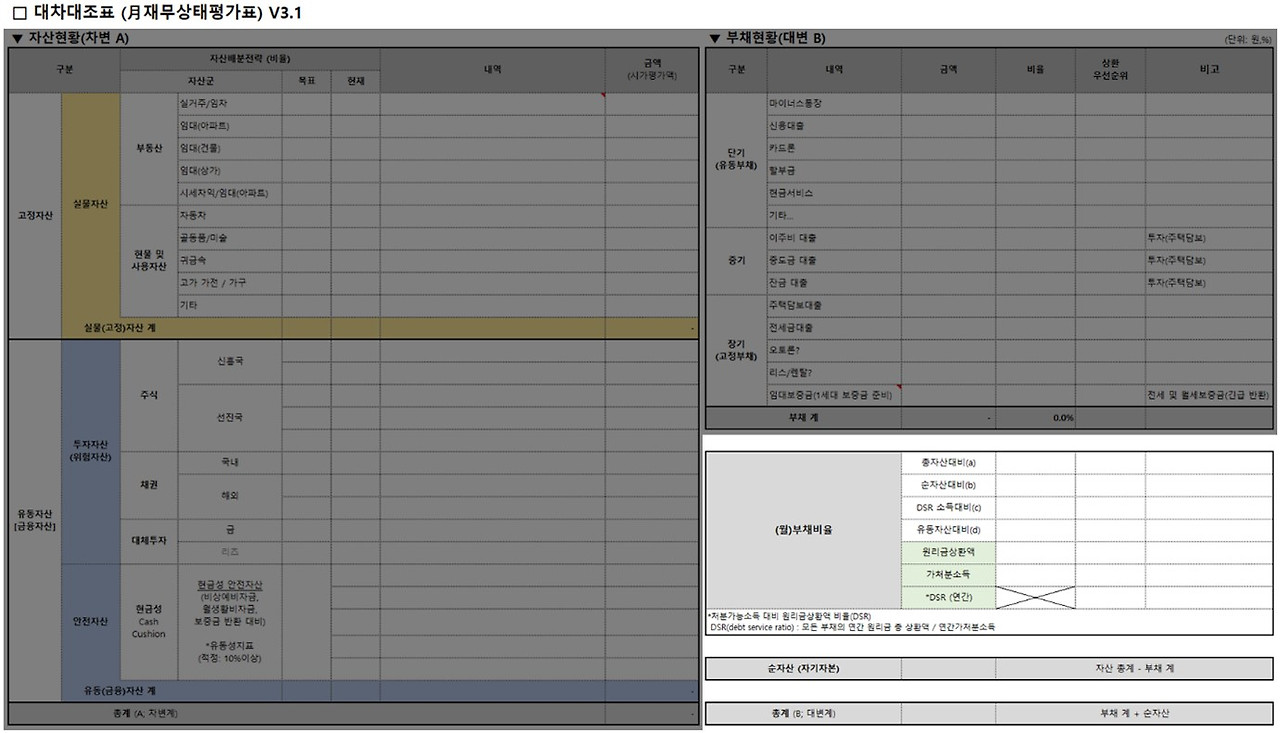The height and width of the screenshot is (733, 1280).
Task: Select the 고정자산 category cell
Action: point(35,215)
